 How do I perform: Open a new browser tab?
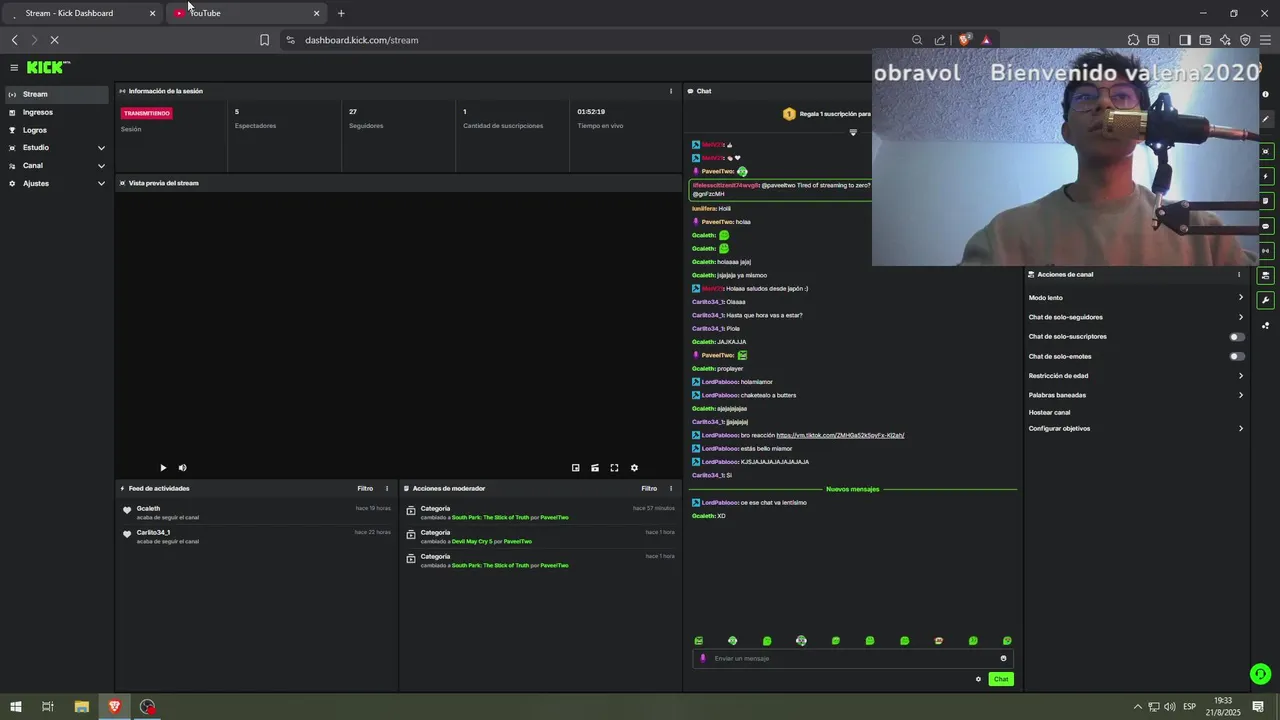click(x=341, y=13)
